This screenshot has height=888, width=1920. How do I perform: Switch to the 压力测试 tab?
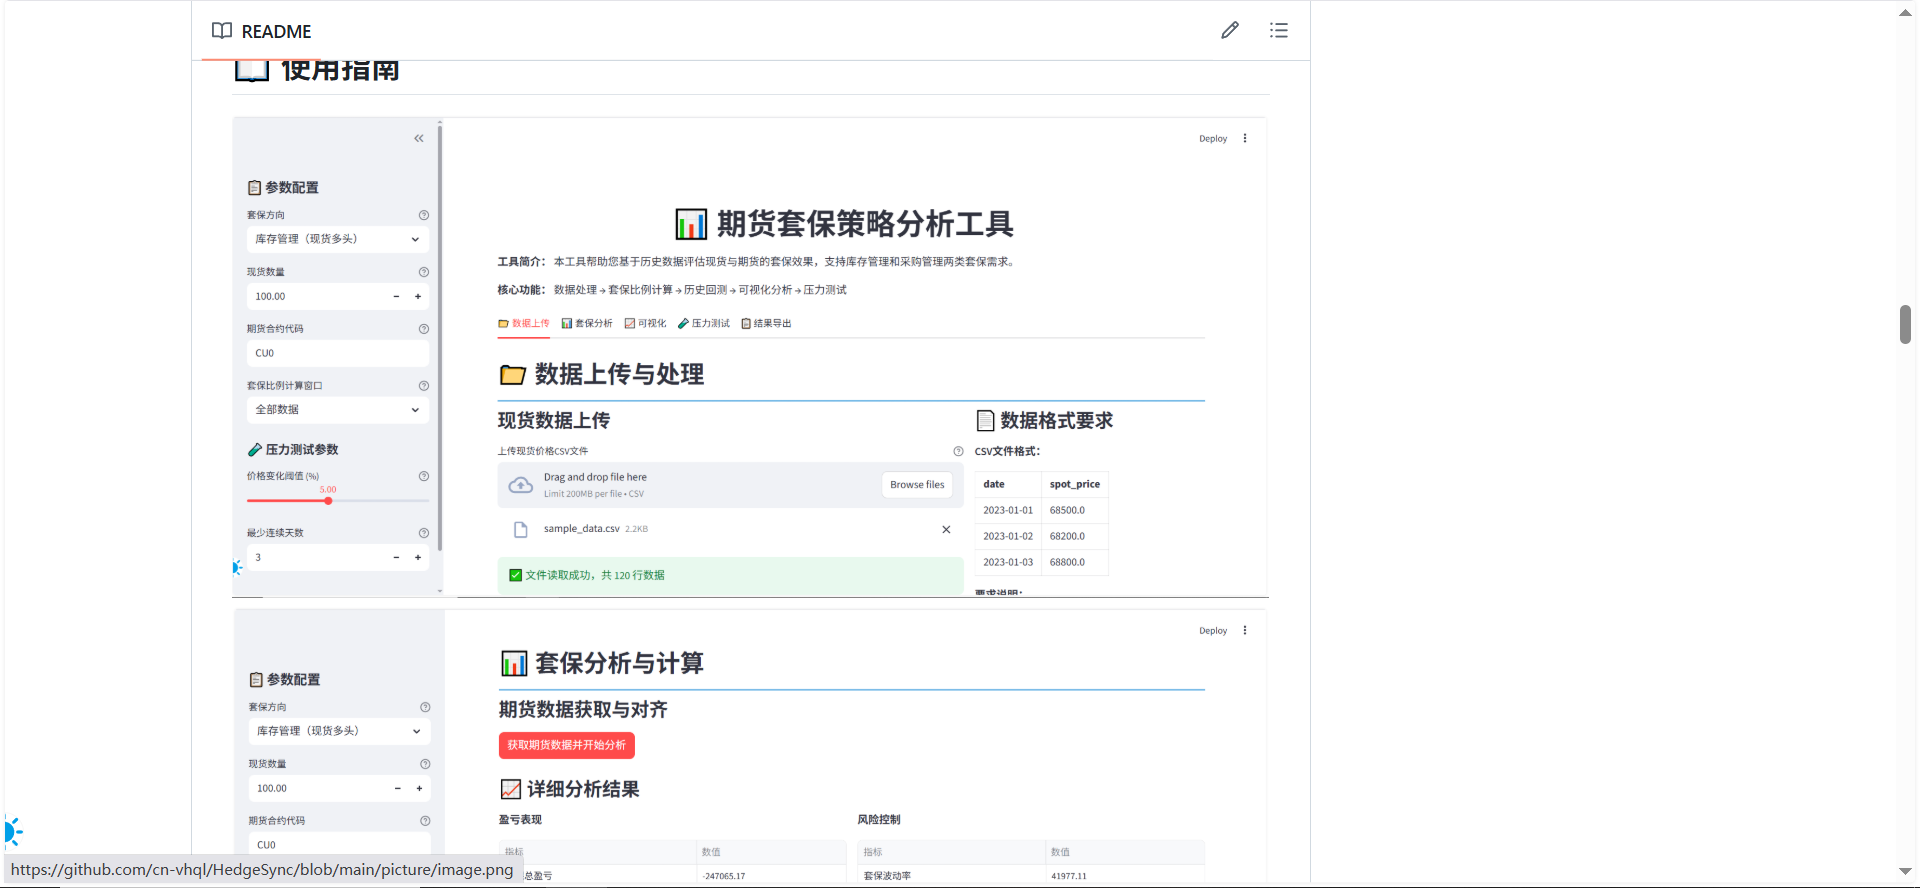pos(704,324)
